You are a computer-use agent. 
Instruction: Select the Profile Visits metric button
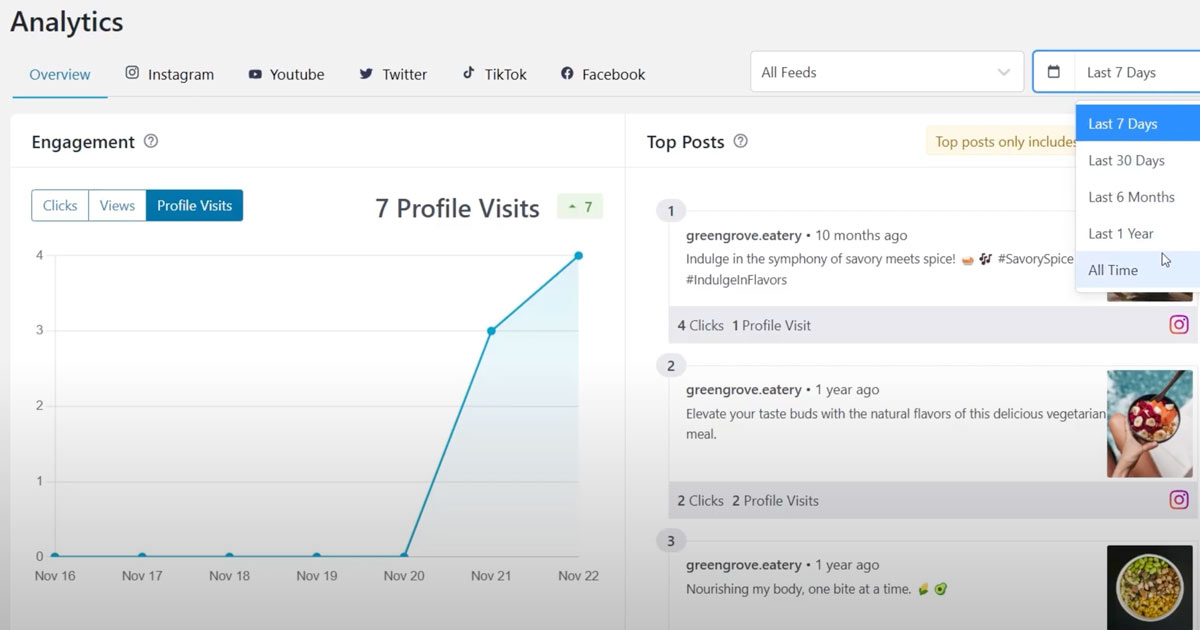pos(194,206)
